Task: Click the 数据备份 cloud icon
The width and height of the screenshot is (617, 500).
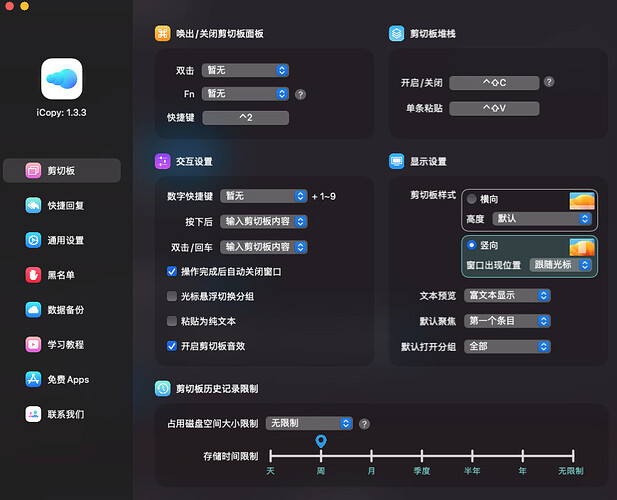Action: coord(33,310)
